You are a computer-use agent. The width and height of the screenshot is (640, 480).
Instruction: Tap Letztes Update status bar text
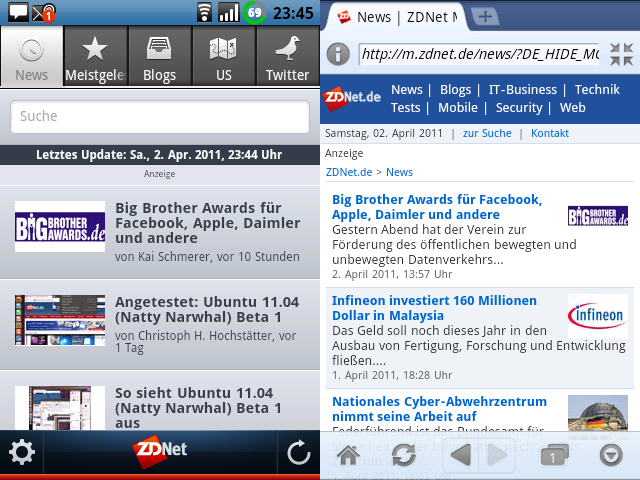tap(159, 155)
